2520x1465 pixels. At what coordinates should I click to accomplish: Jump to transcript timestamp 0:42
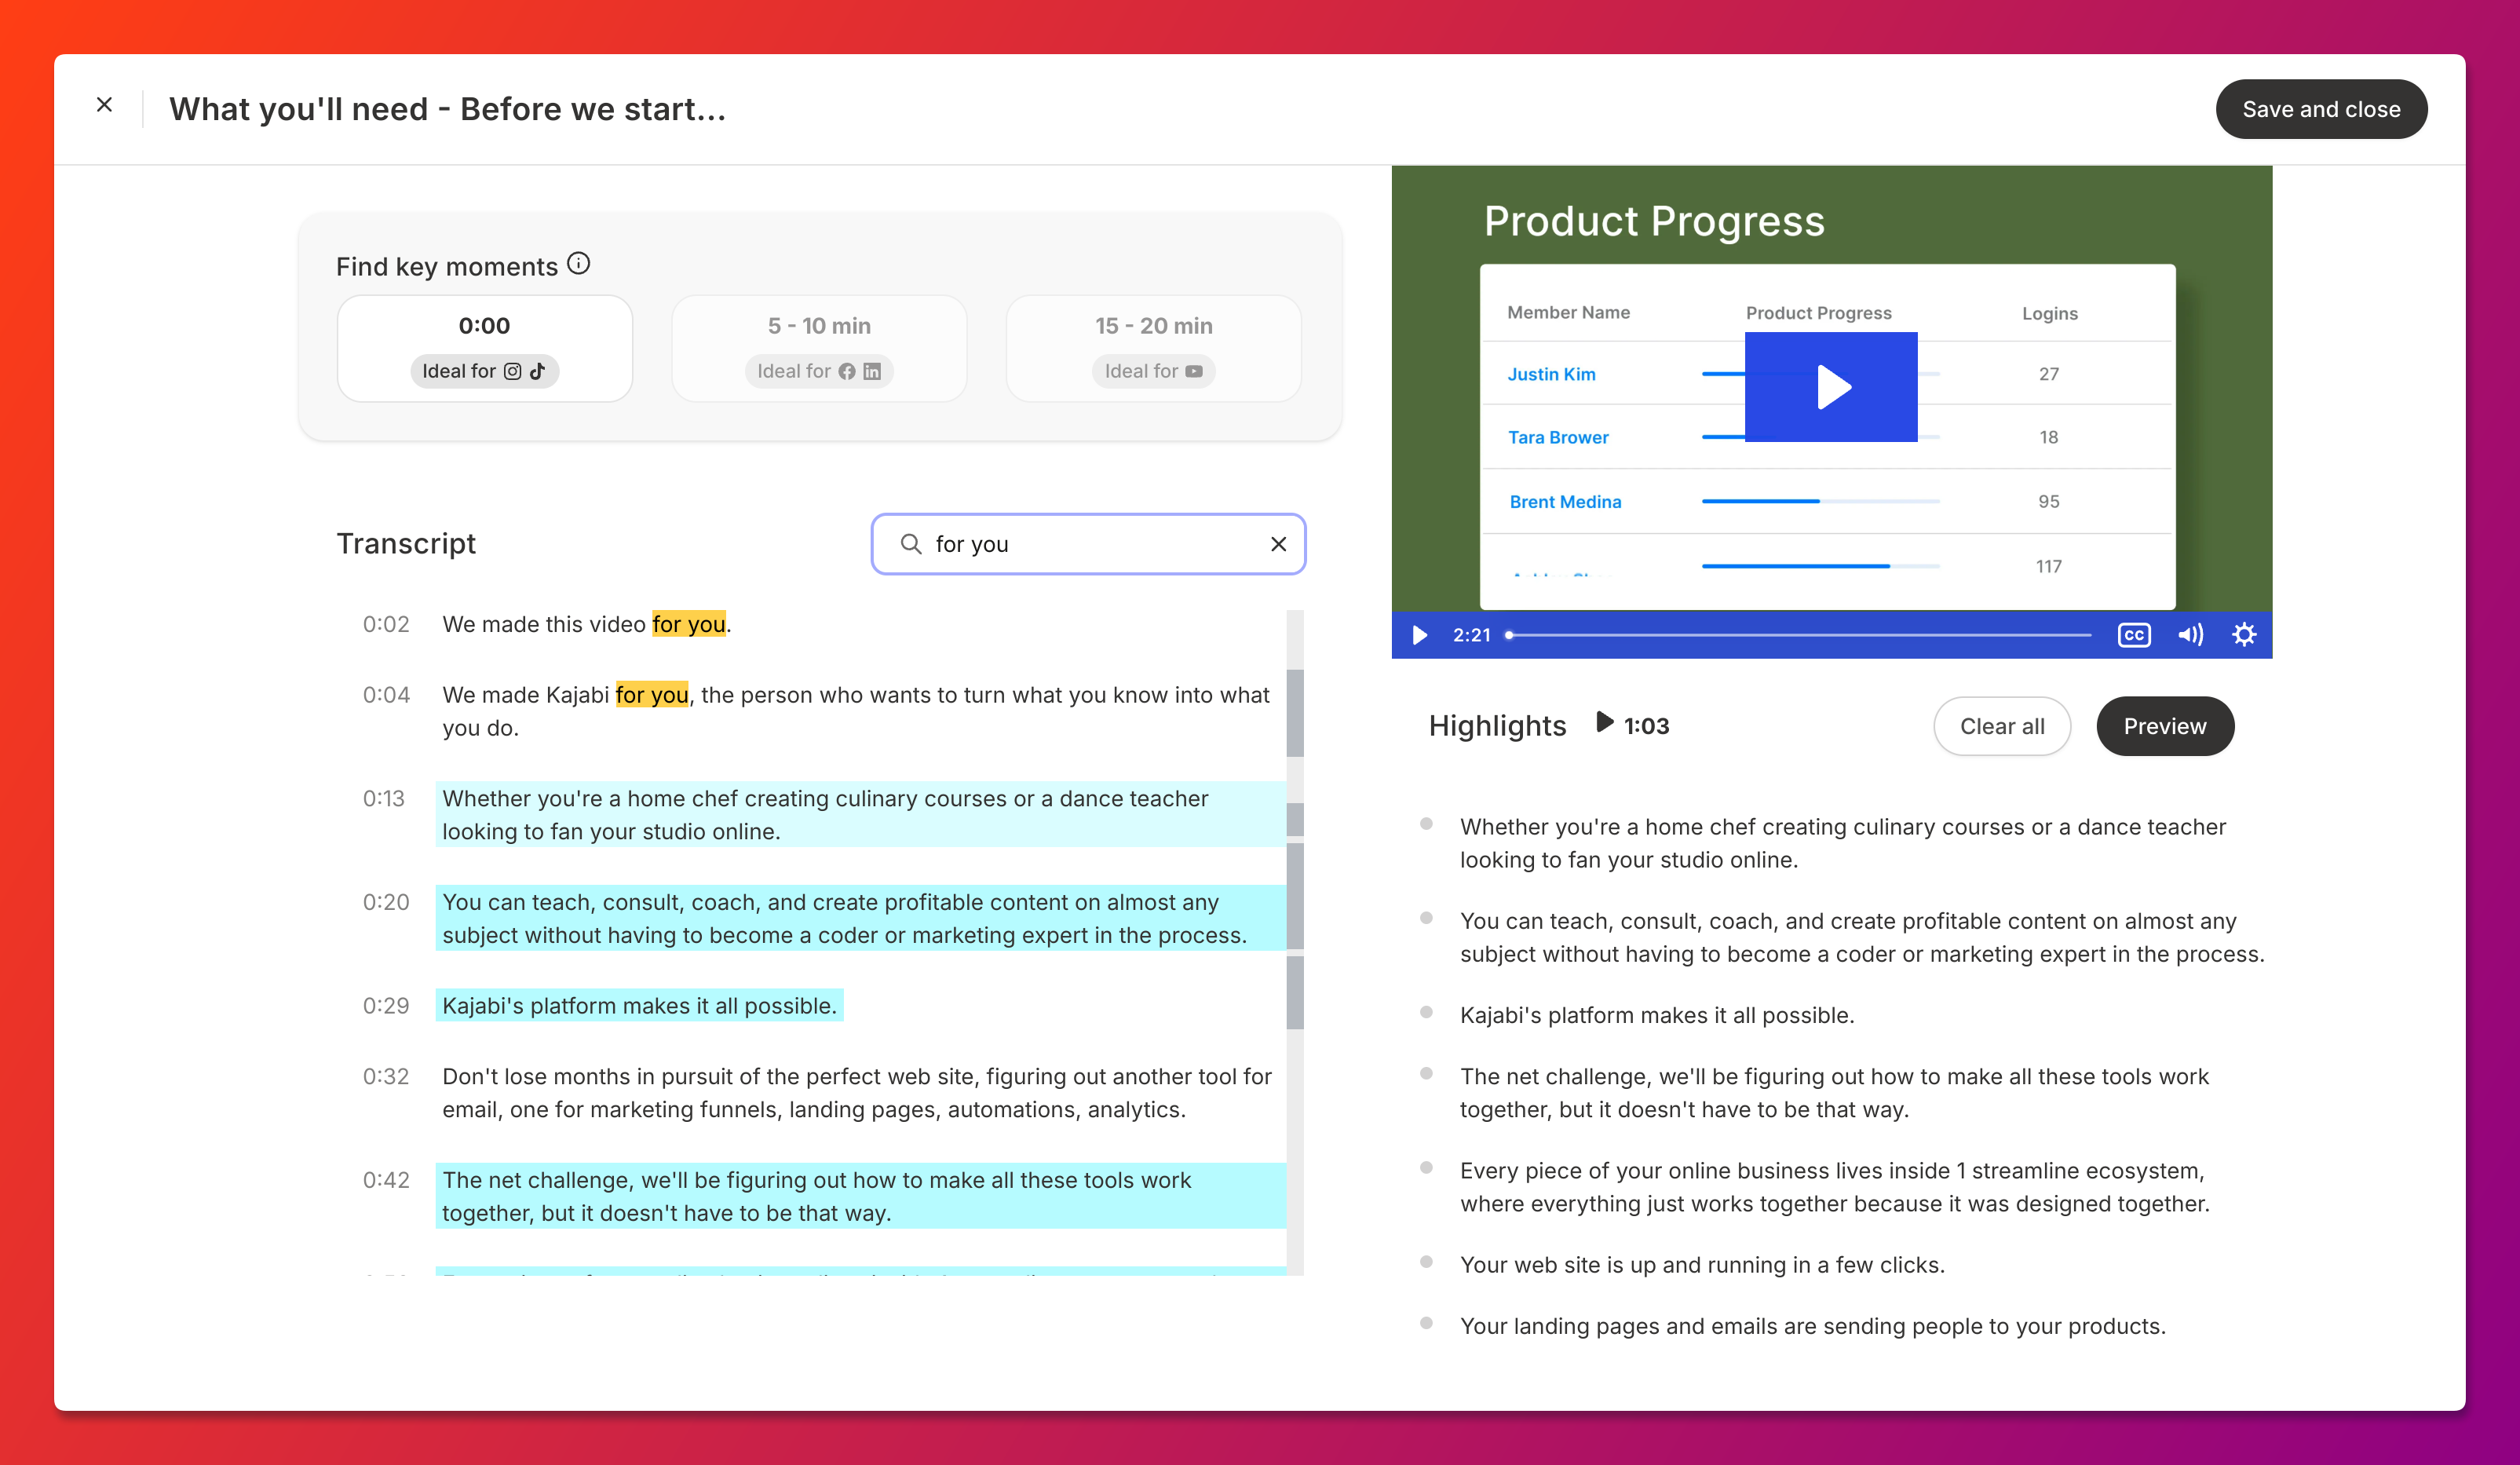[x=385, y=1180]
